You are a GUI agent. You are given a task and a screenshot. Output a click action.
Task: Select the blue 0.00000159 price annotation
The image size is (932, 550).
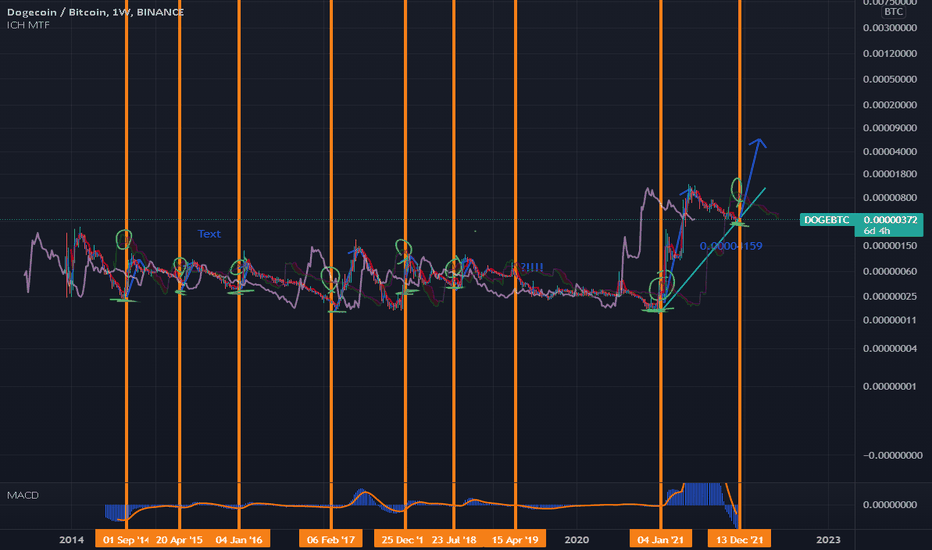731,246
